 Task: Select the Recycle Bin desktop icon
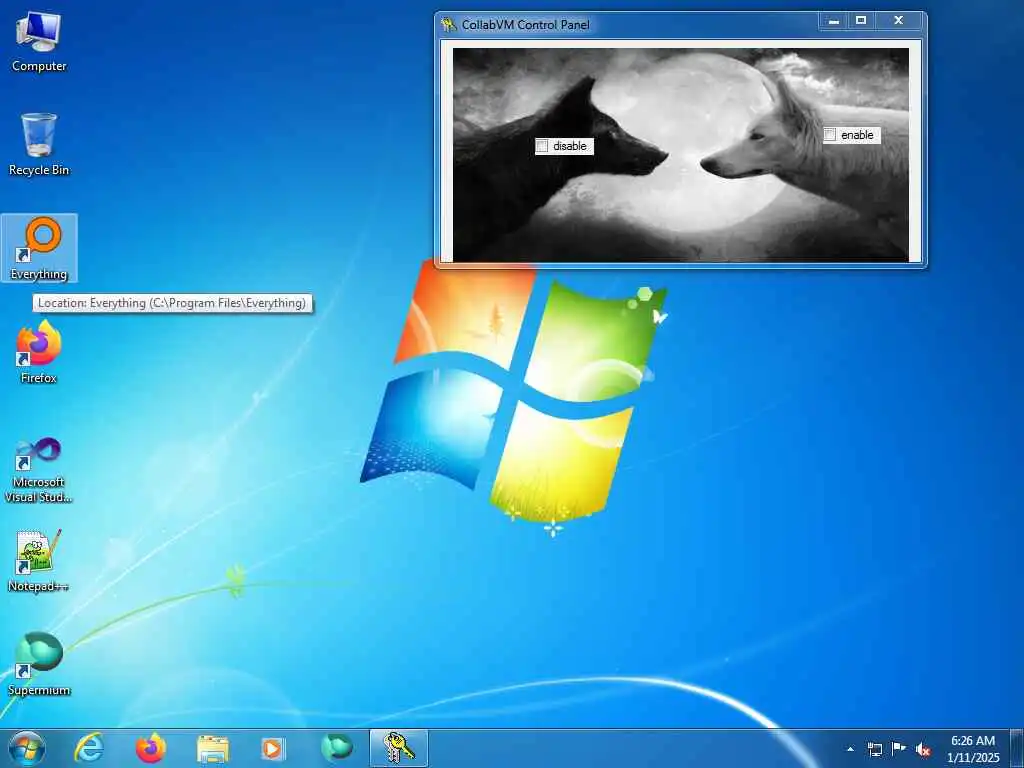[39, 144]
